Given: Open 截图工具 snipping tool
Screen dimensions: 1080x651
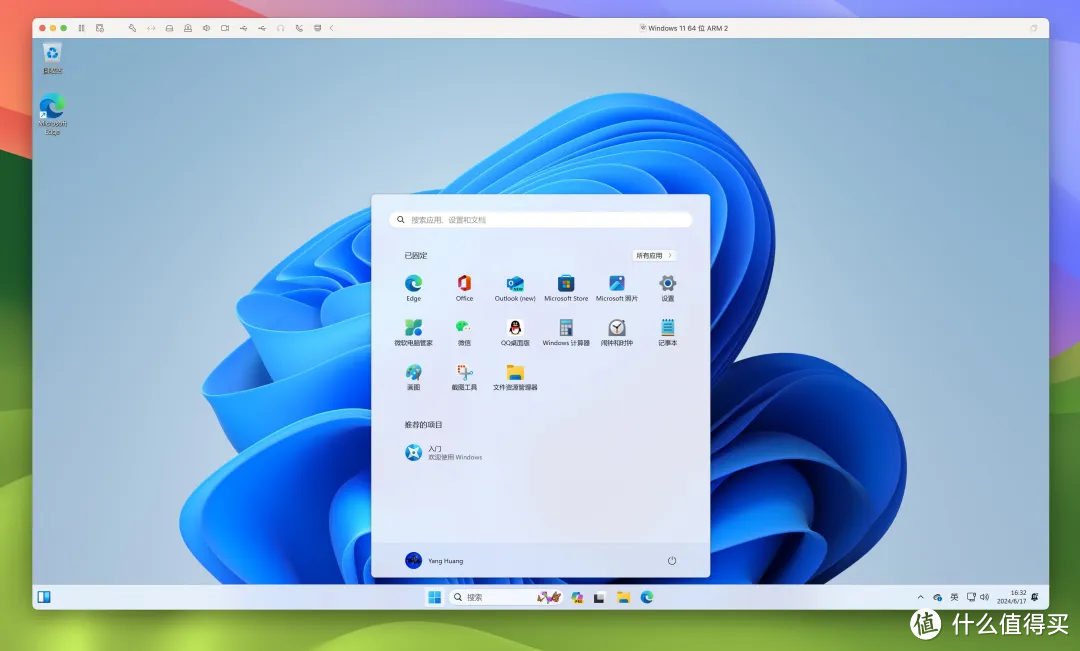Looking at the screenshot, I should click(464, 378).
